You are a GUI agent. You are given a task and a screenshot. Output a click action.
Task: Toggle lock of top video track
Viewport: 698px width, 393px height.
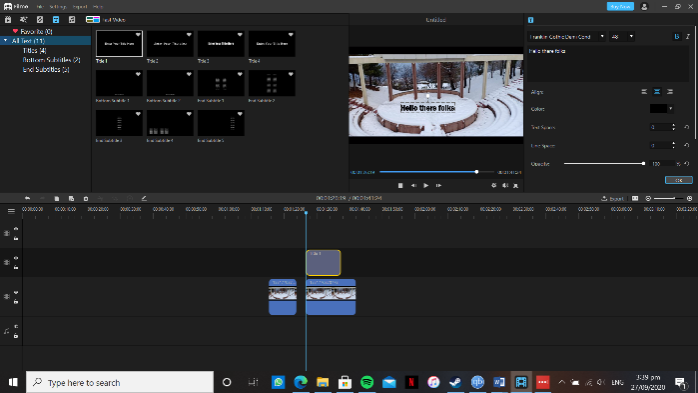[x=16, y=238]
